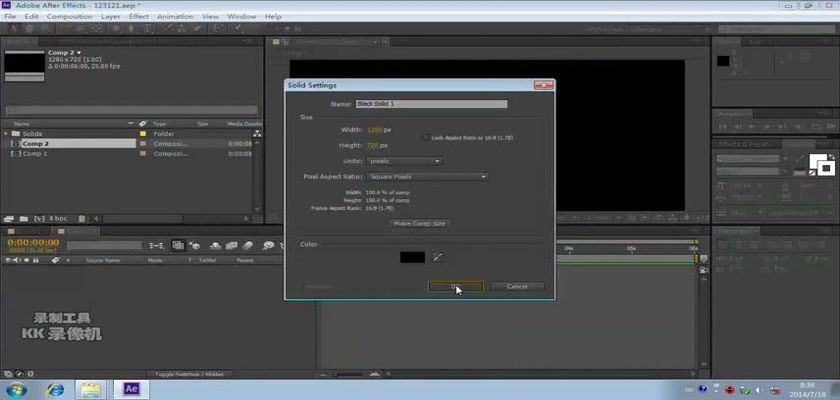The width and height of the screenshot is (840, 400).
Task: Click the no-color box in Character panel
Action: point(812,173)
